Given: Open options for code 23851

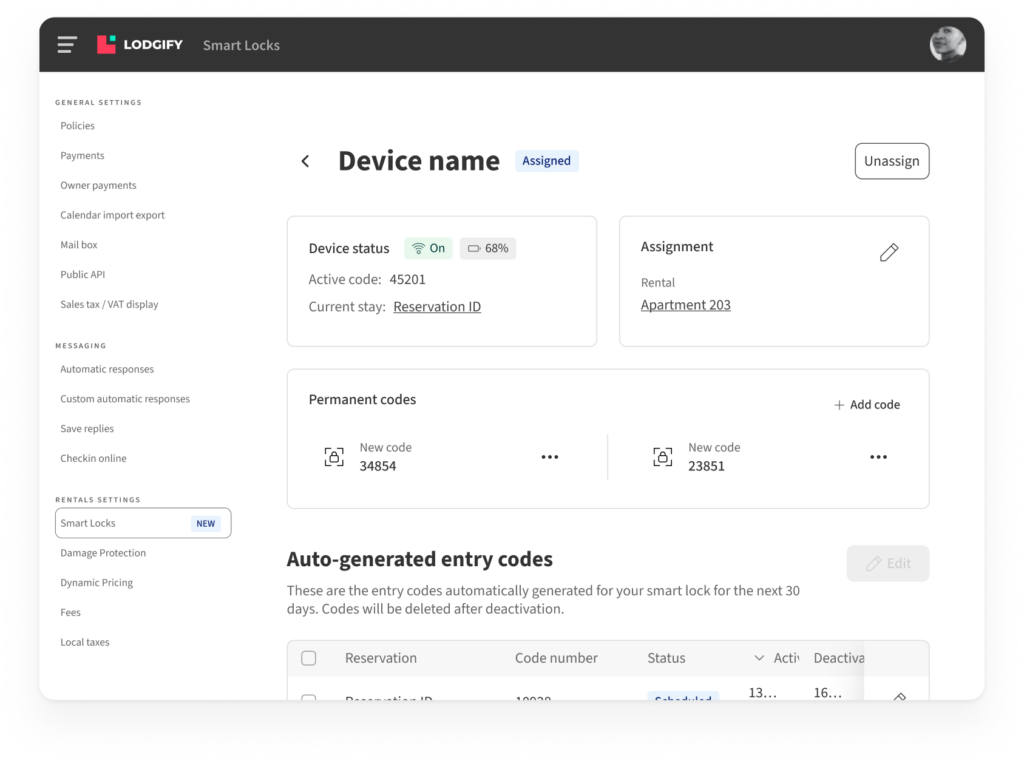Looking at the screenshot, I should (x=878, y=457).
